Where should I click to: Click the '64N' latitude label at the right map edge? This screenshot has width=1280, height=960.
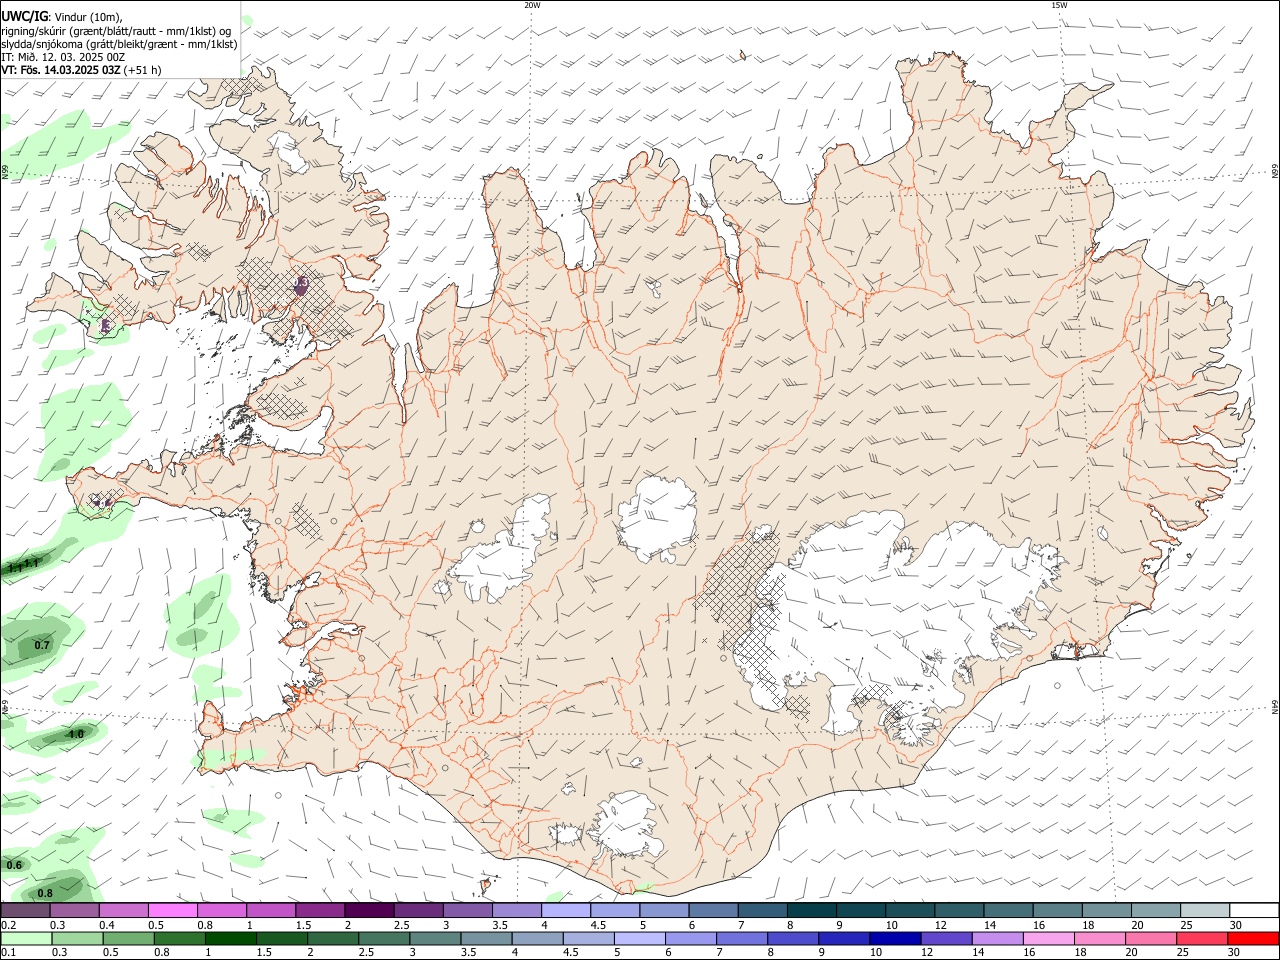pos(1275,706)
